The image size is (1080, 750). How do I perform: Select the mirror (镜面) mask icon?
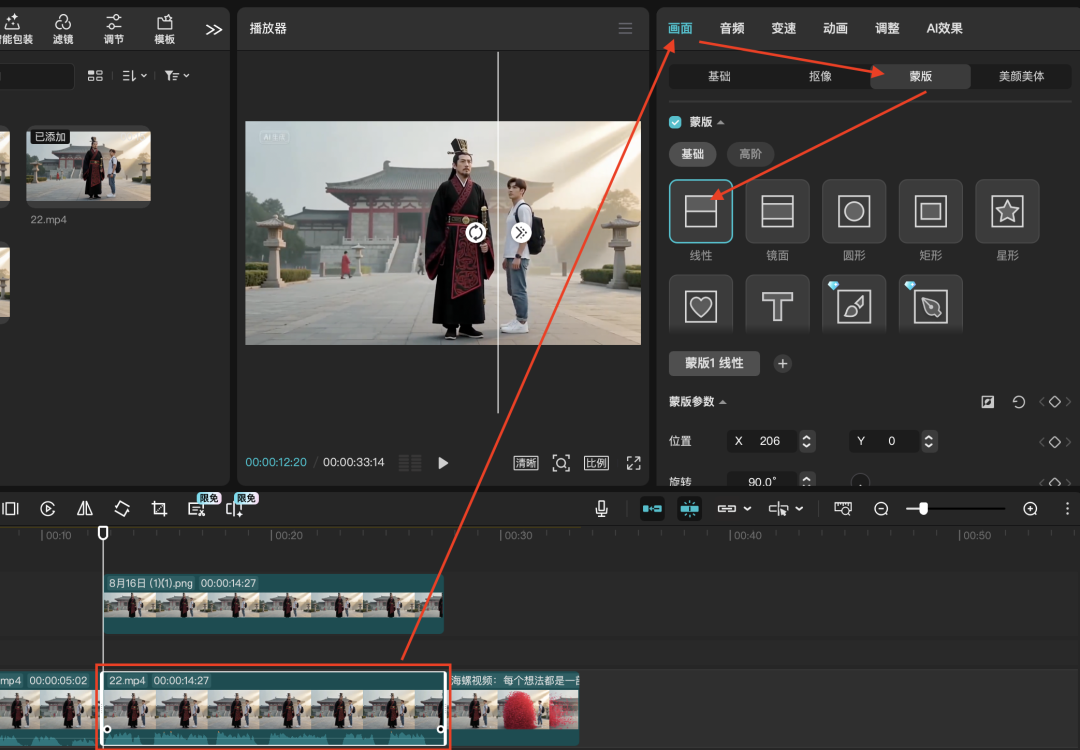(777, 211)
